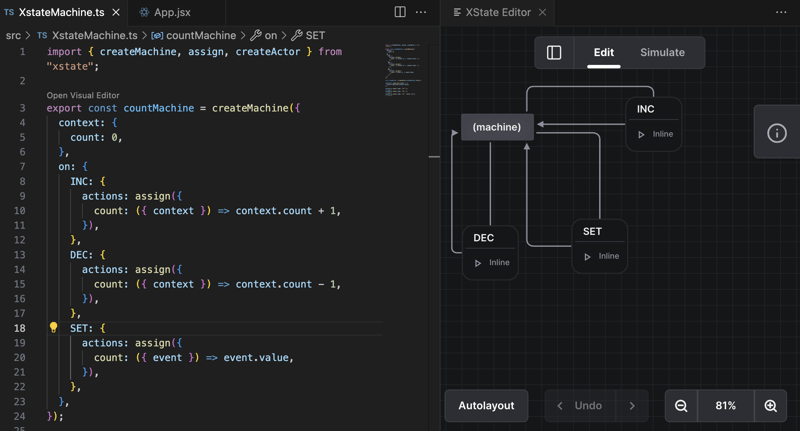The image size is (800, 431).
Task: Open XState Editor panel more actions menu
Action: tap(781, 12)
